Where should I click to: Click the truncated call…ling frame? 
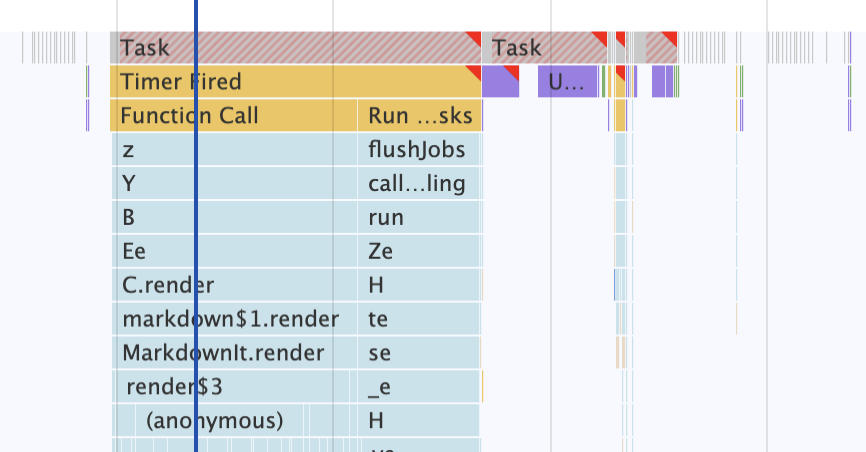pyautogui.click(x=420, y=184)
